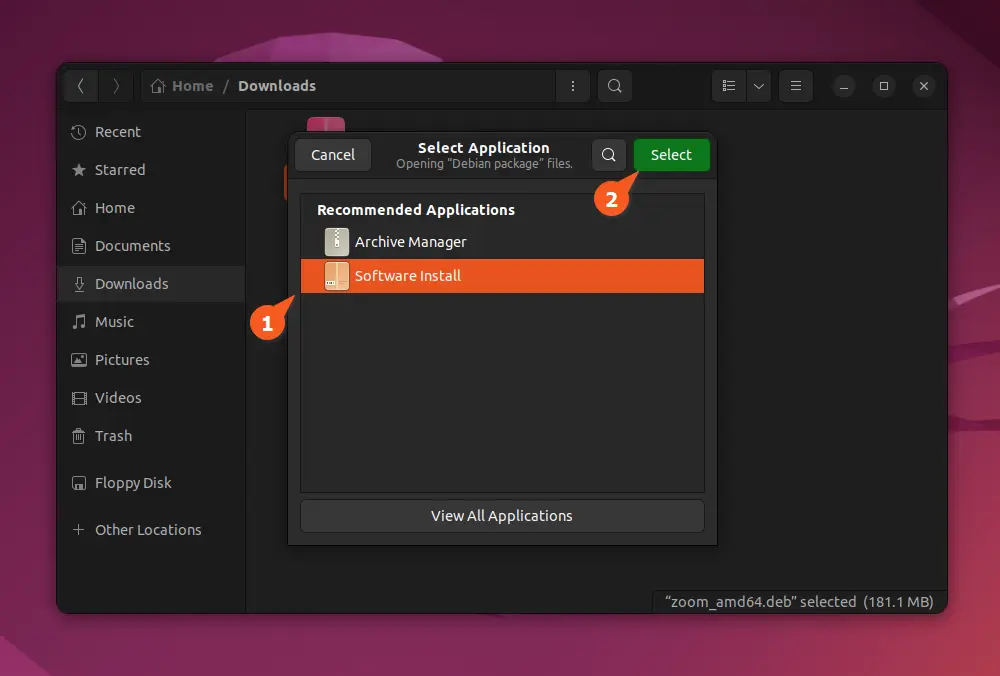The image size is (1000, 676).
Task: Open the three-dot path options menu
Action: (572, 86)
